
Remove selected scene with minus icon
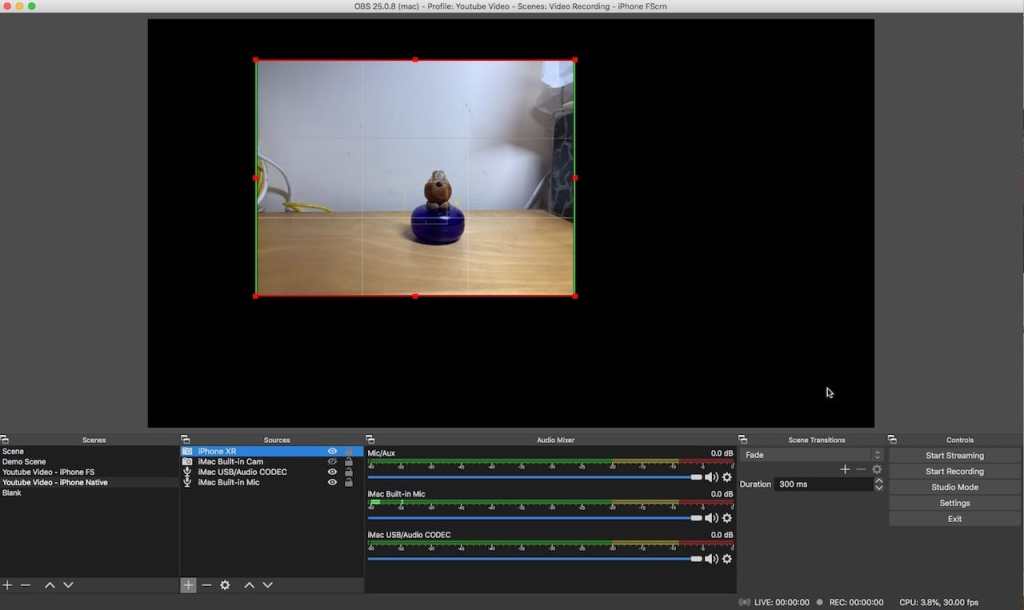click(26, 585)
